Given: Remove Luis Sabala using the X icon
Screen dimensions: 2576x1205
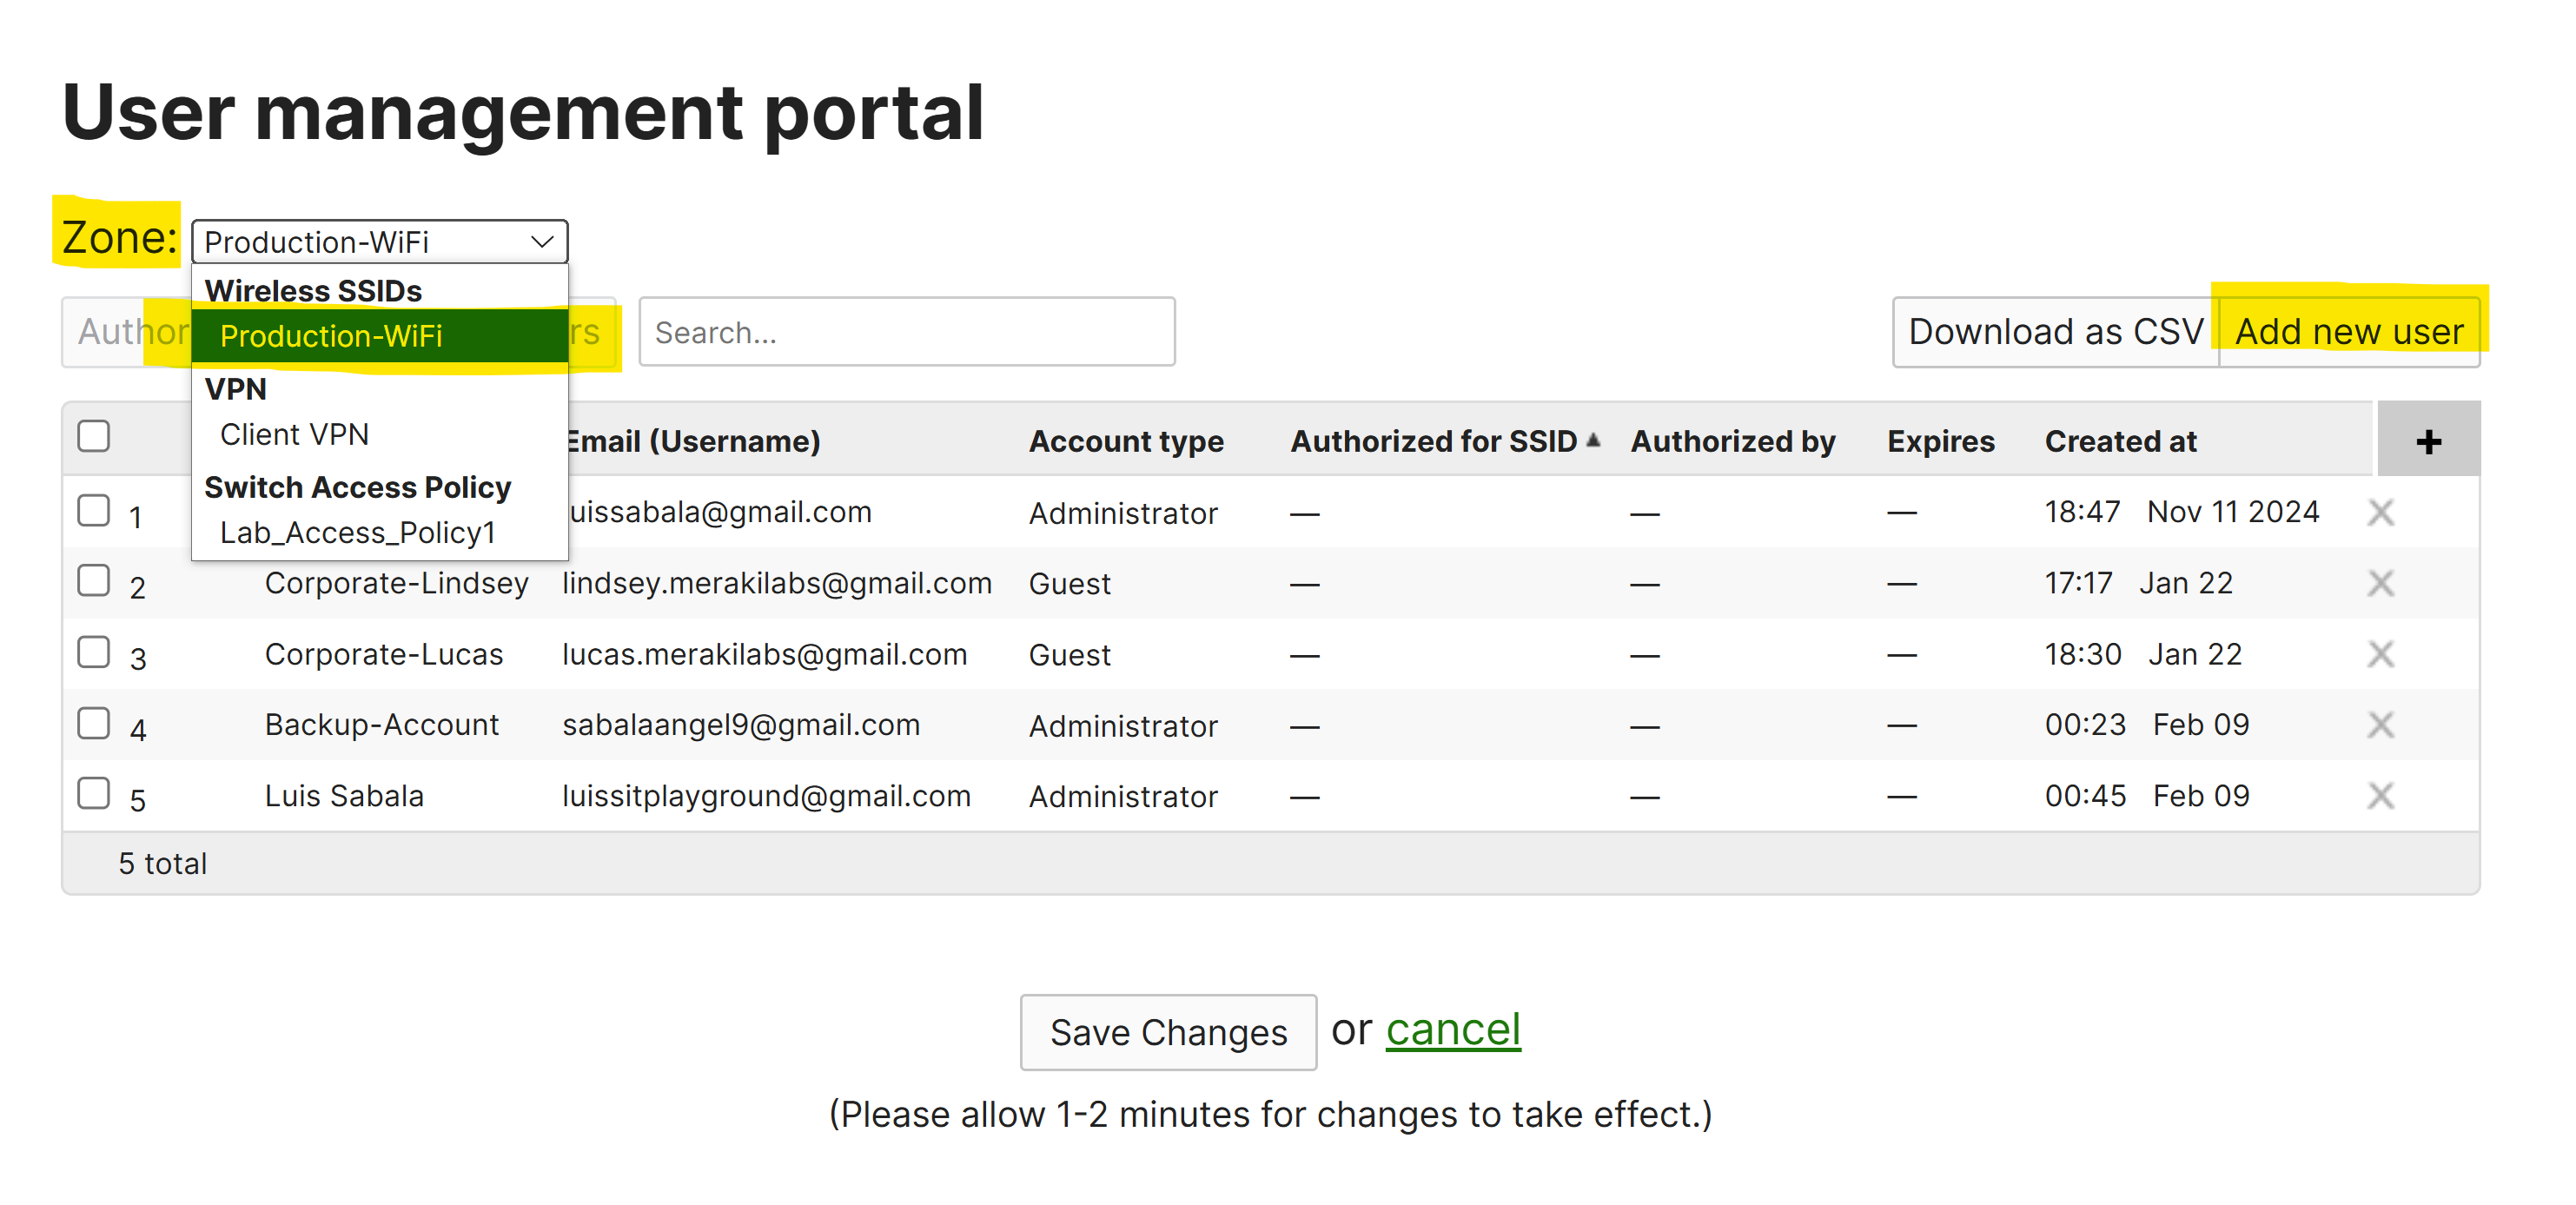Looking at the screenshot, I should (2380, 796).
